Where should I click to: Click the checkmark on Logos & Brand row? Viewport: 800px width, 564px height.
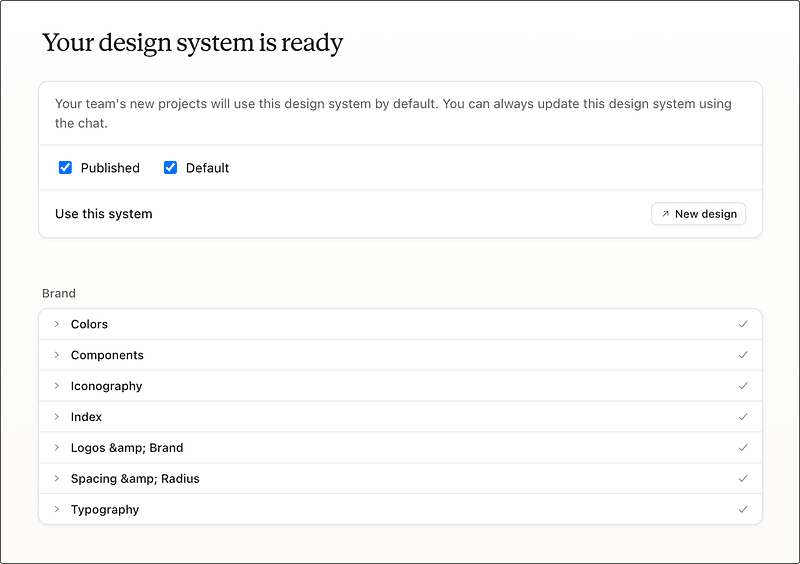tap(743, 448)
